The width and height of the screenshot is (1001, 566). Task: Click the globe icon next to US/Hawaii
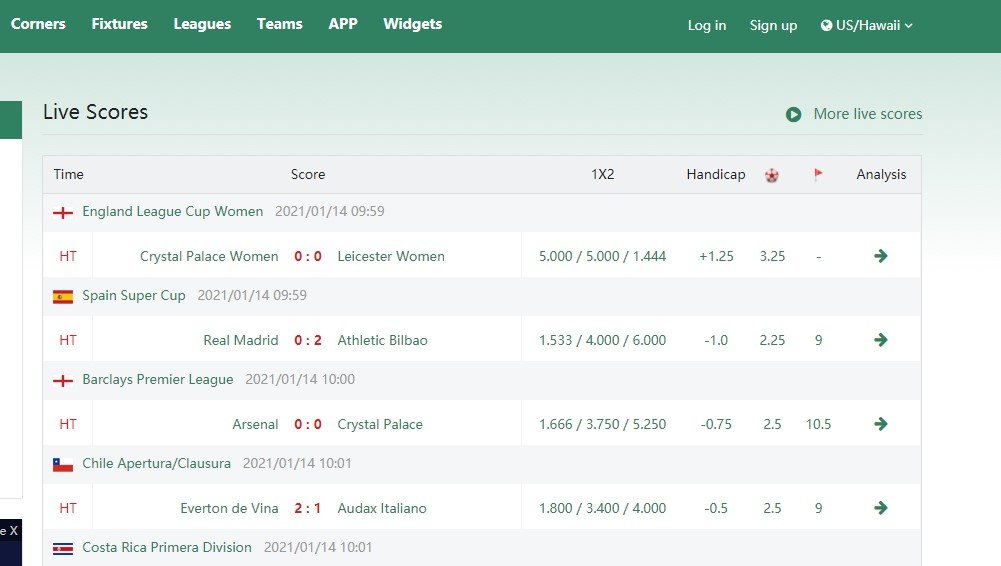click(826, 26)
